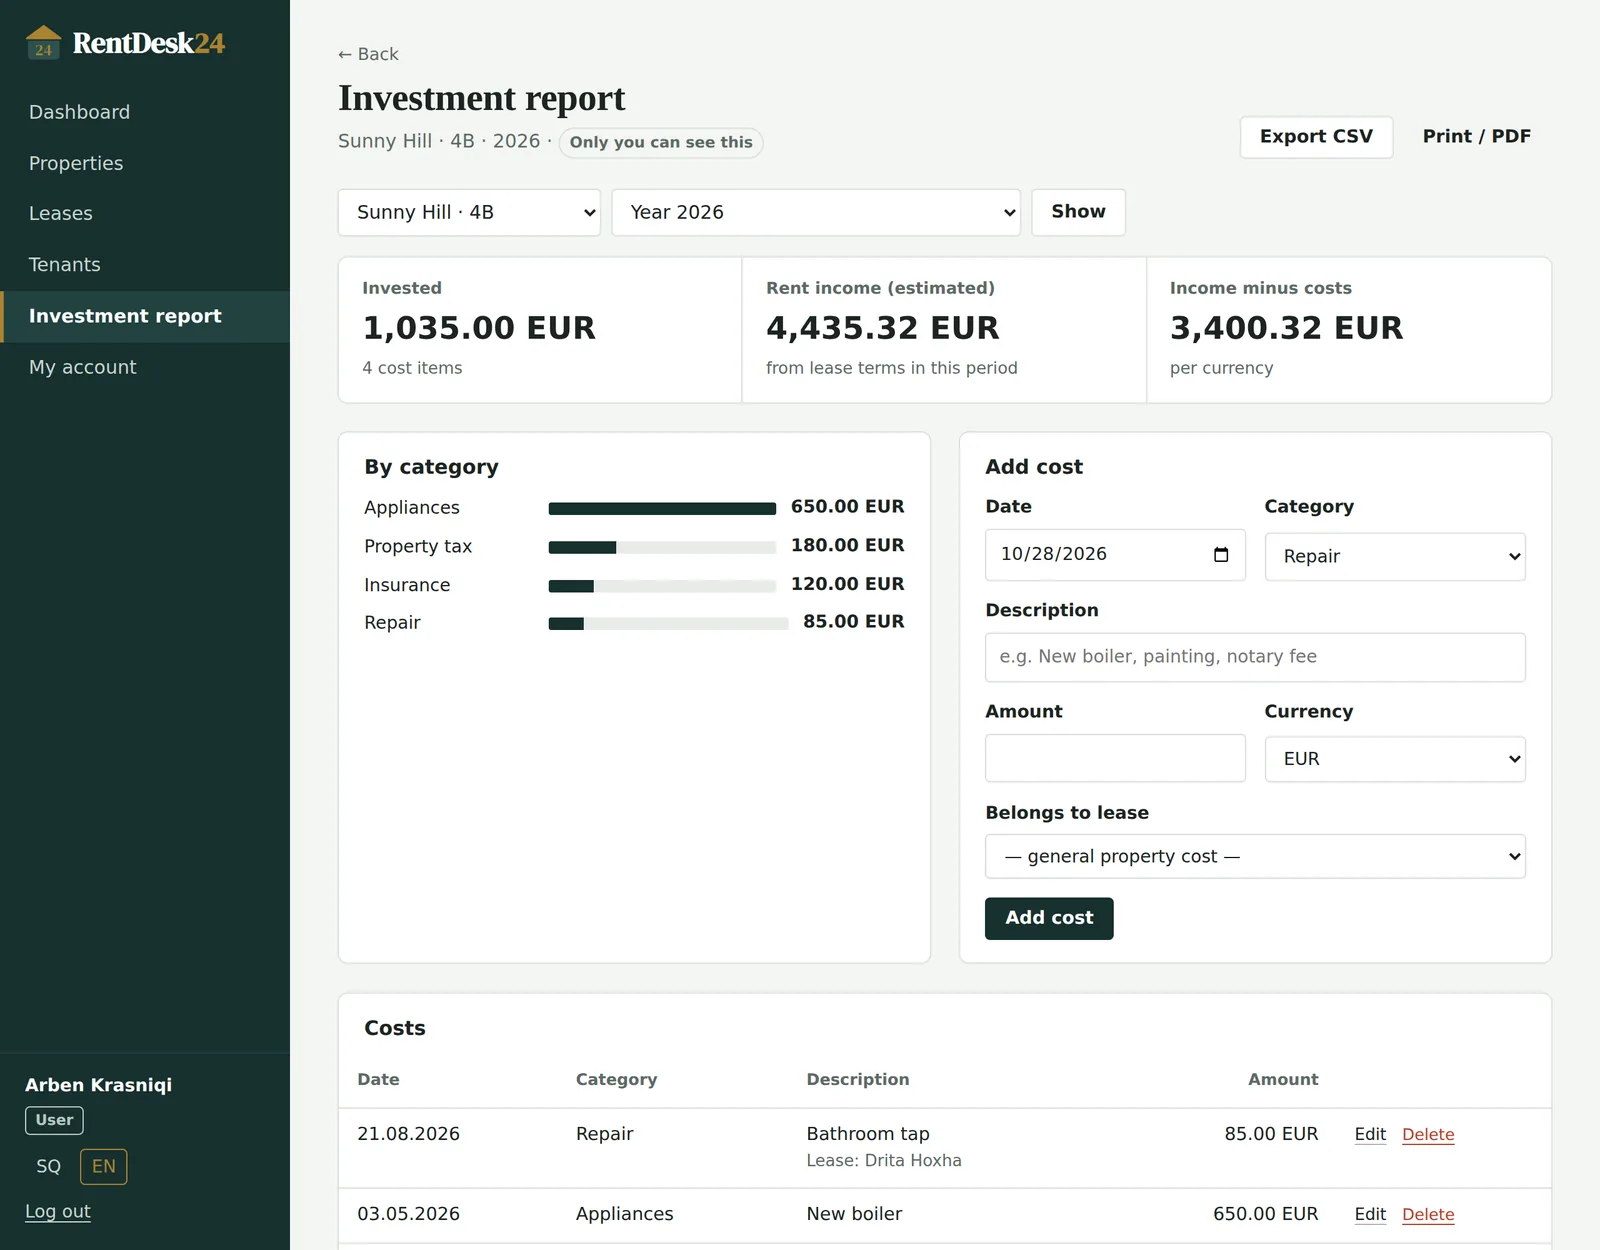The height and width of the screenshot is (1250, 1600).
Task: Click the Show button
Action: pyautogui.click(x=1078, y=212)
